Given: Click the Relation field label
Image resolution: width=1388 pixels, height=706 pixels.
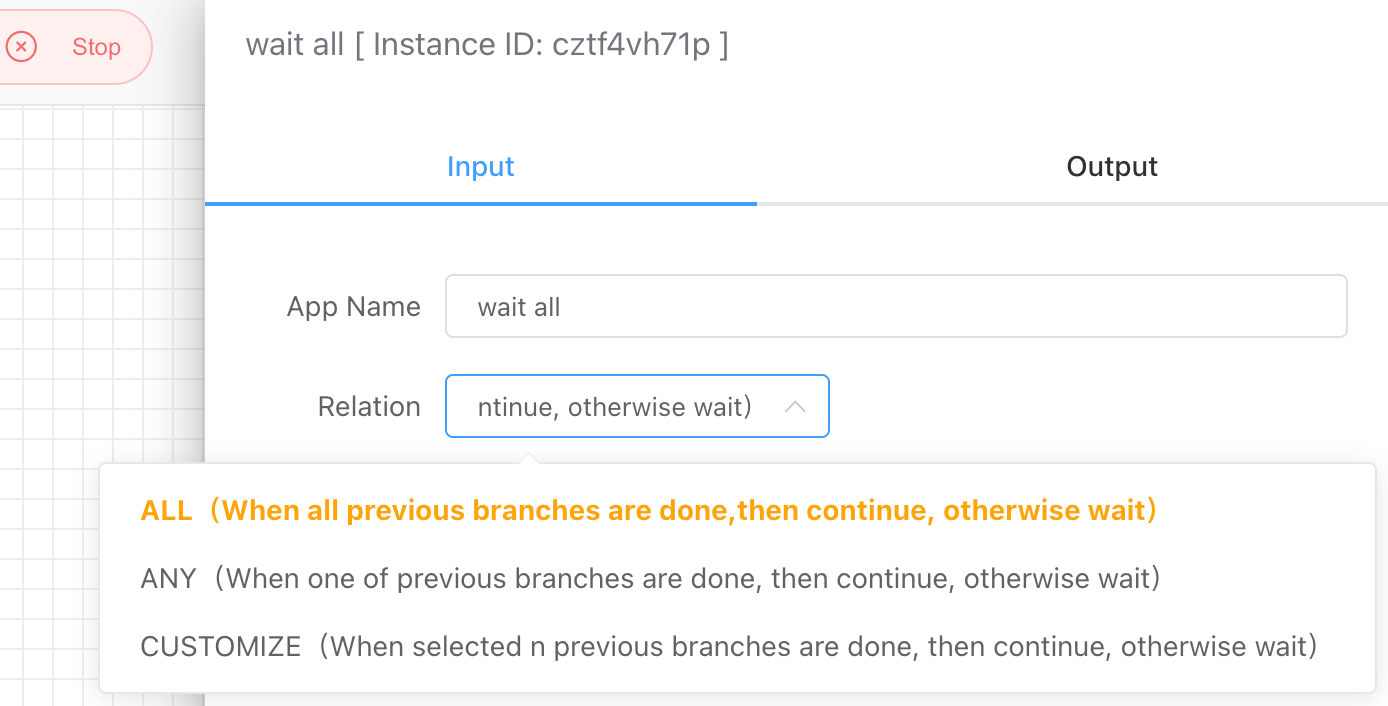Looking at the screenshot, I should [368, 407].
